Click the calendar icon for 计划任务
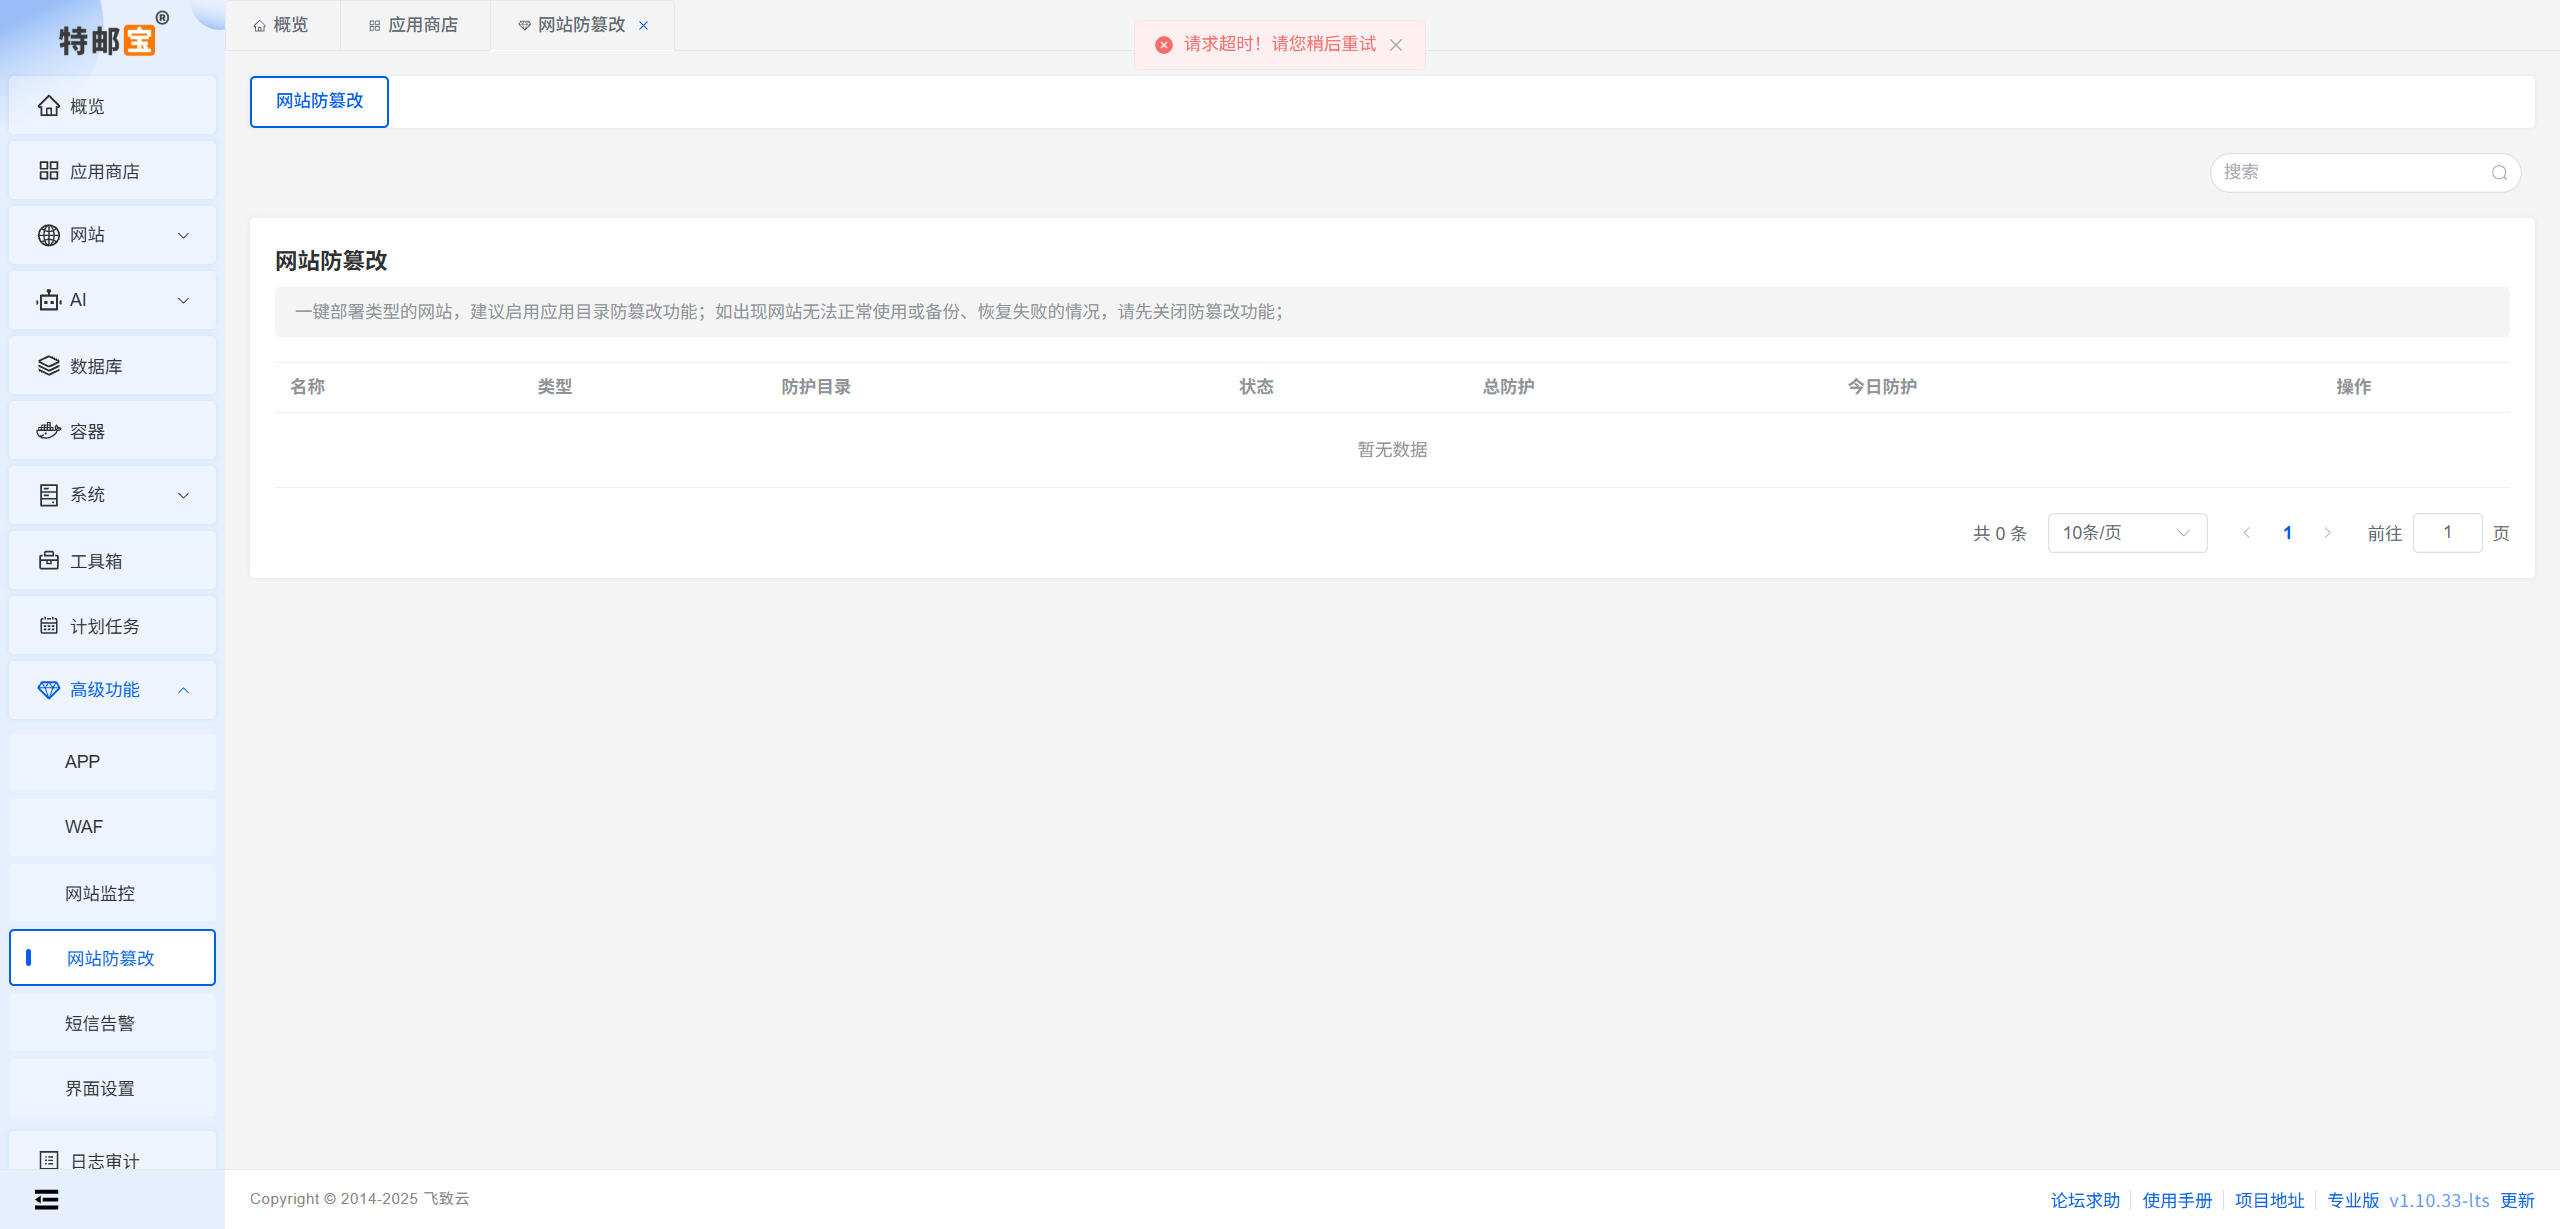This screenshot has height=1229, width=2560. point(48,626)
